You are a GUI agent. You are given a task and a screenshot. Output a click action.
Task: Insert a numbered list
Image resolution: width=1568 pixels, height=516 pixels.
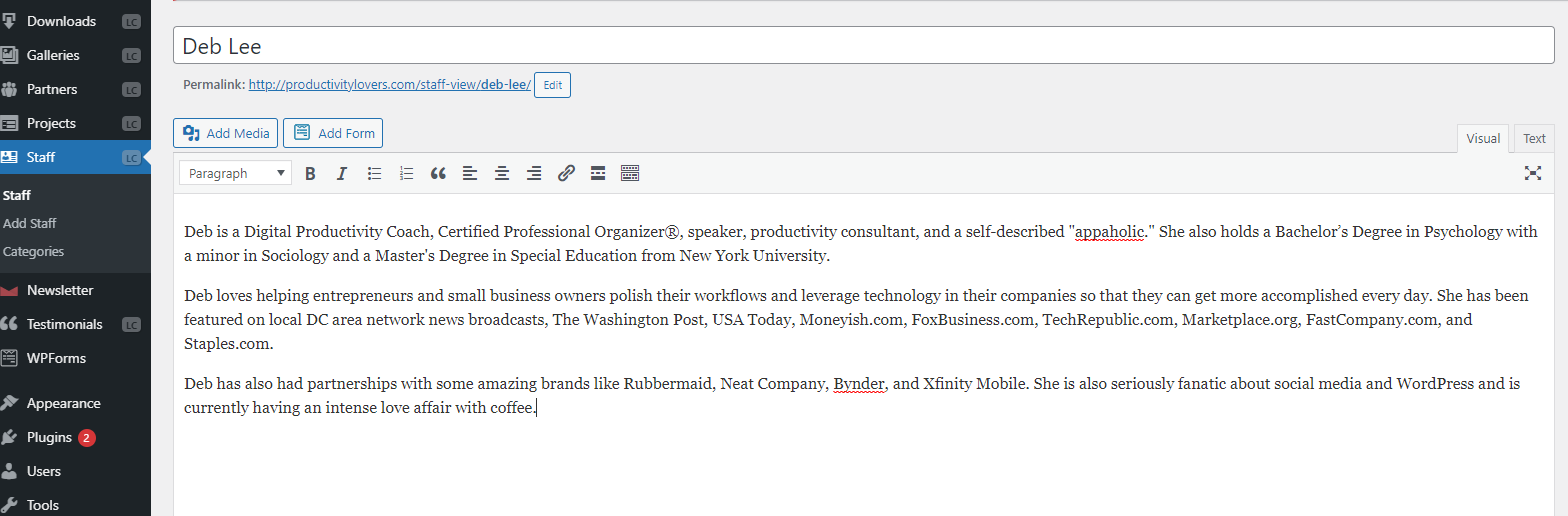pos(406,173)
